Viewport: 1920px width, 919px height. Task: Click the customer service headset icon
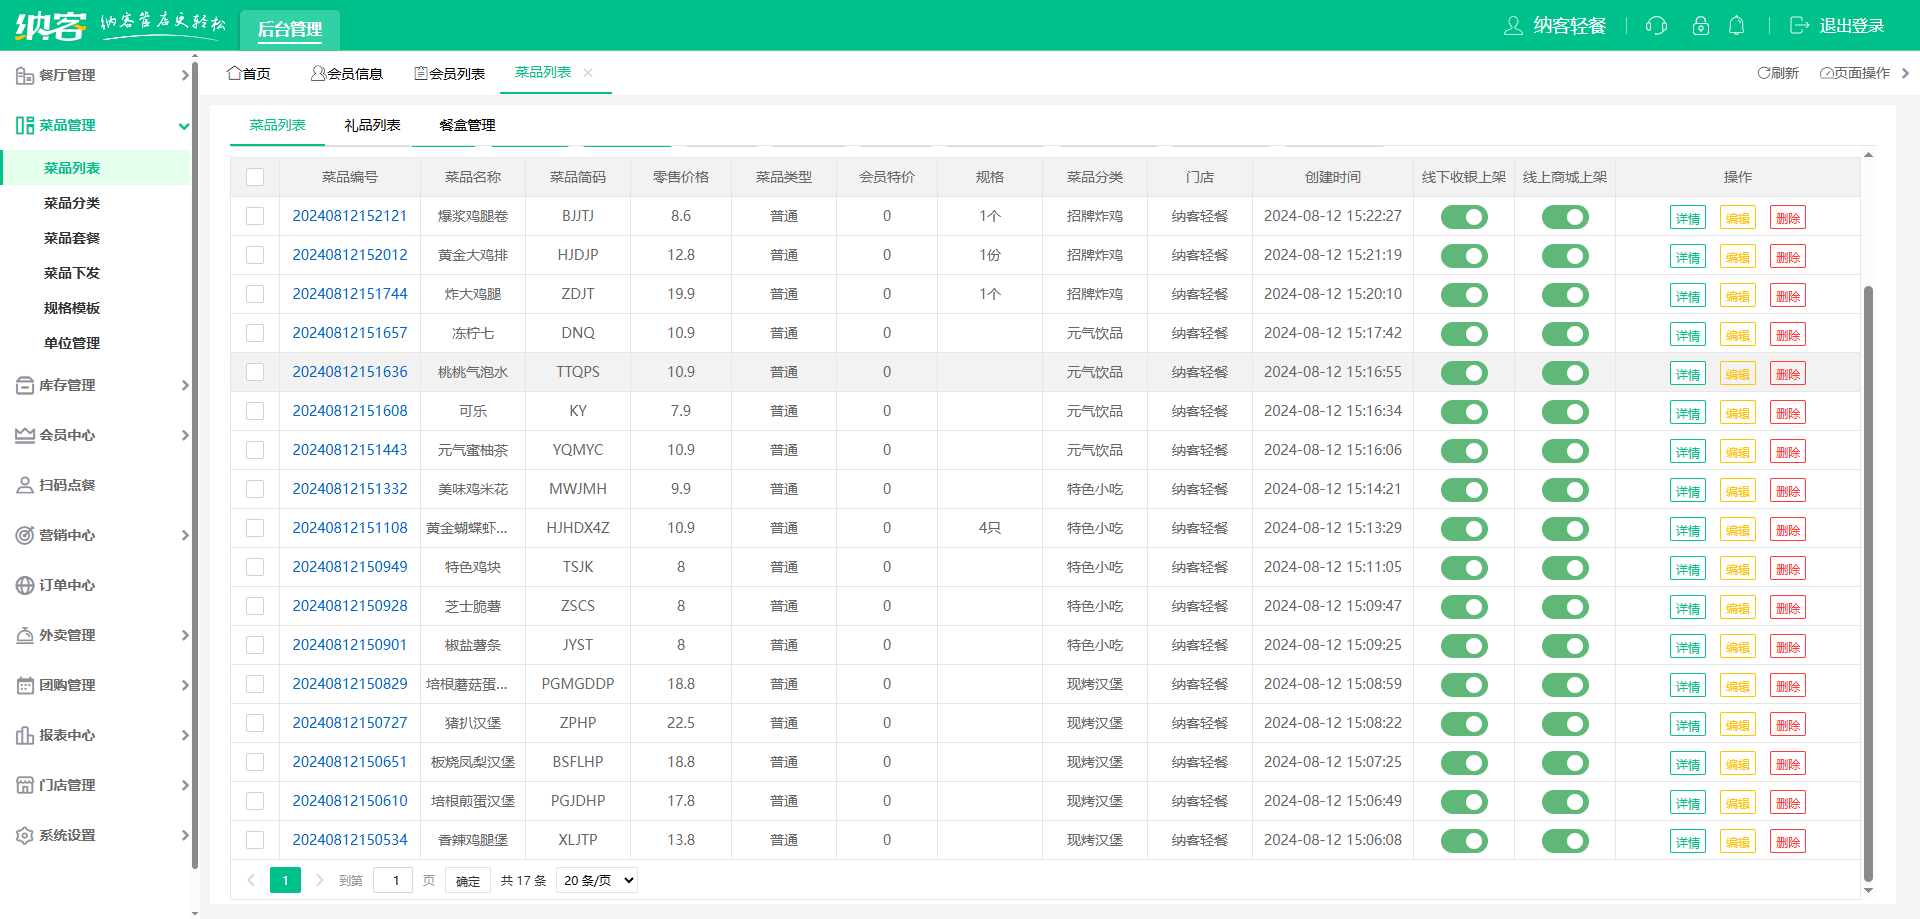(1656, 26)
